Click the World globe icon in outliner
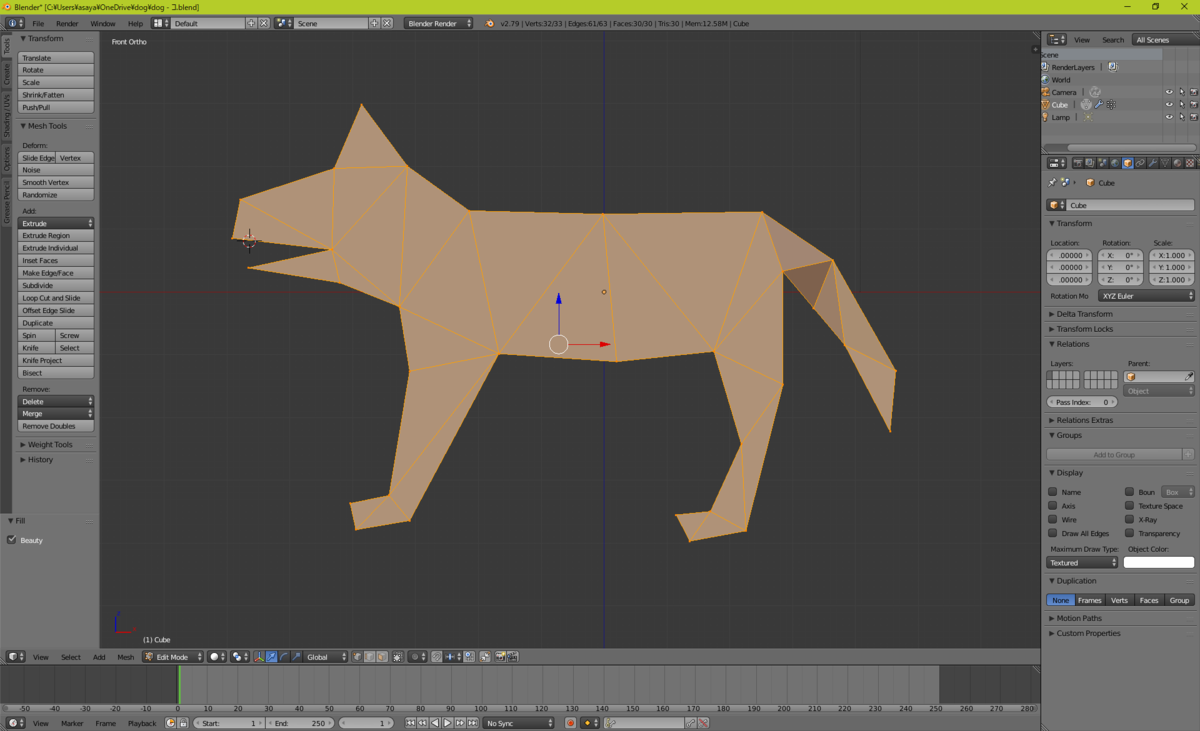 pyautogui.click(x=1046, y=80)
